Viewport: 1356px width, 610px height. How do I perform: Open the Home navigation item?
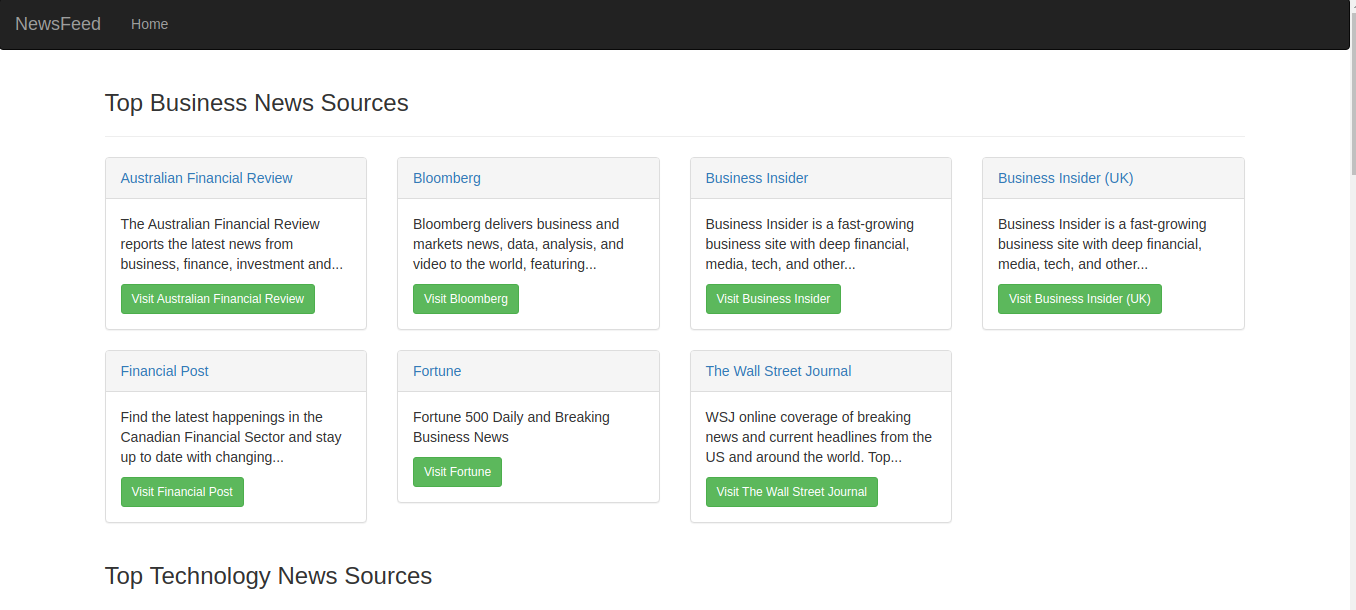[x=149, y=24]
